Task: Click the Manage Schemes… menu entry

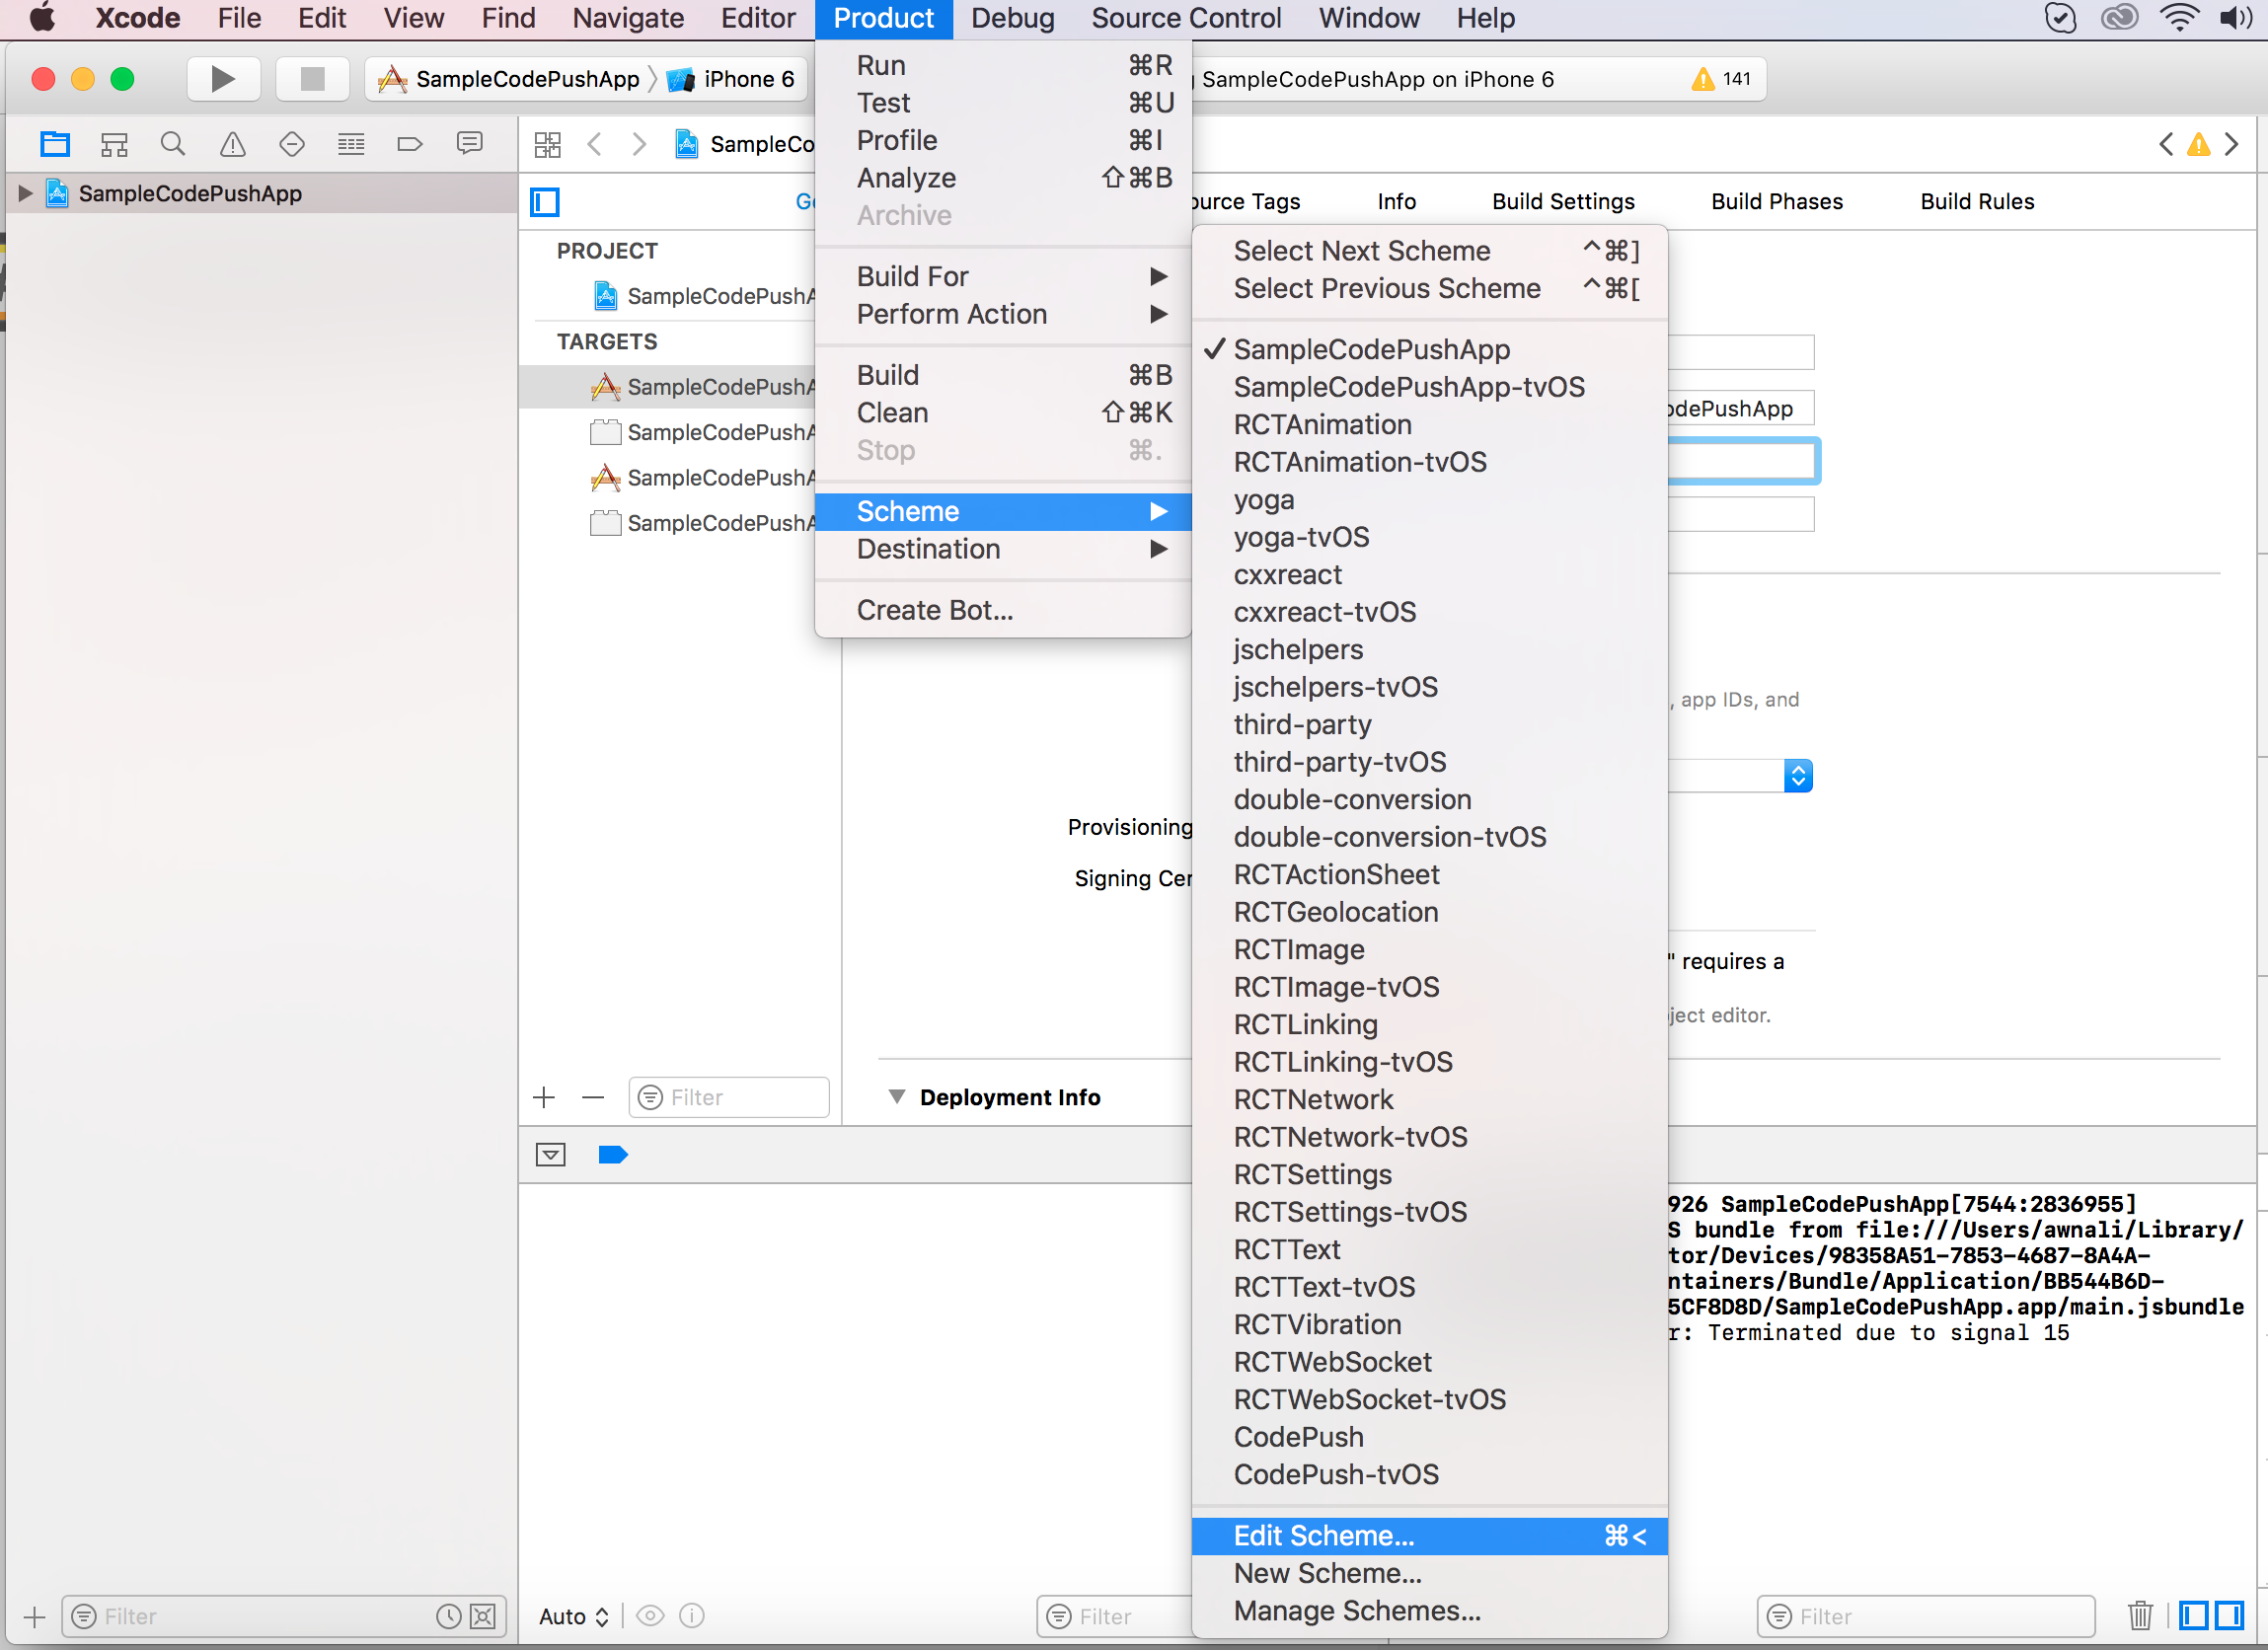Action: point(1356,1611)
